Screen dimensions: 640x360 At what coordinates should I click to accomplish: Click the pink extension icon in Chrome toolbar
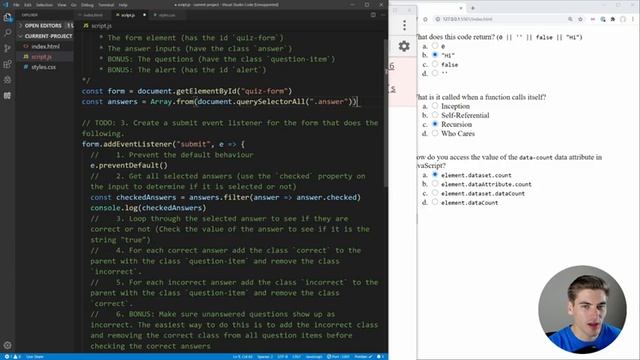(593, 19)
